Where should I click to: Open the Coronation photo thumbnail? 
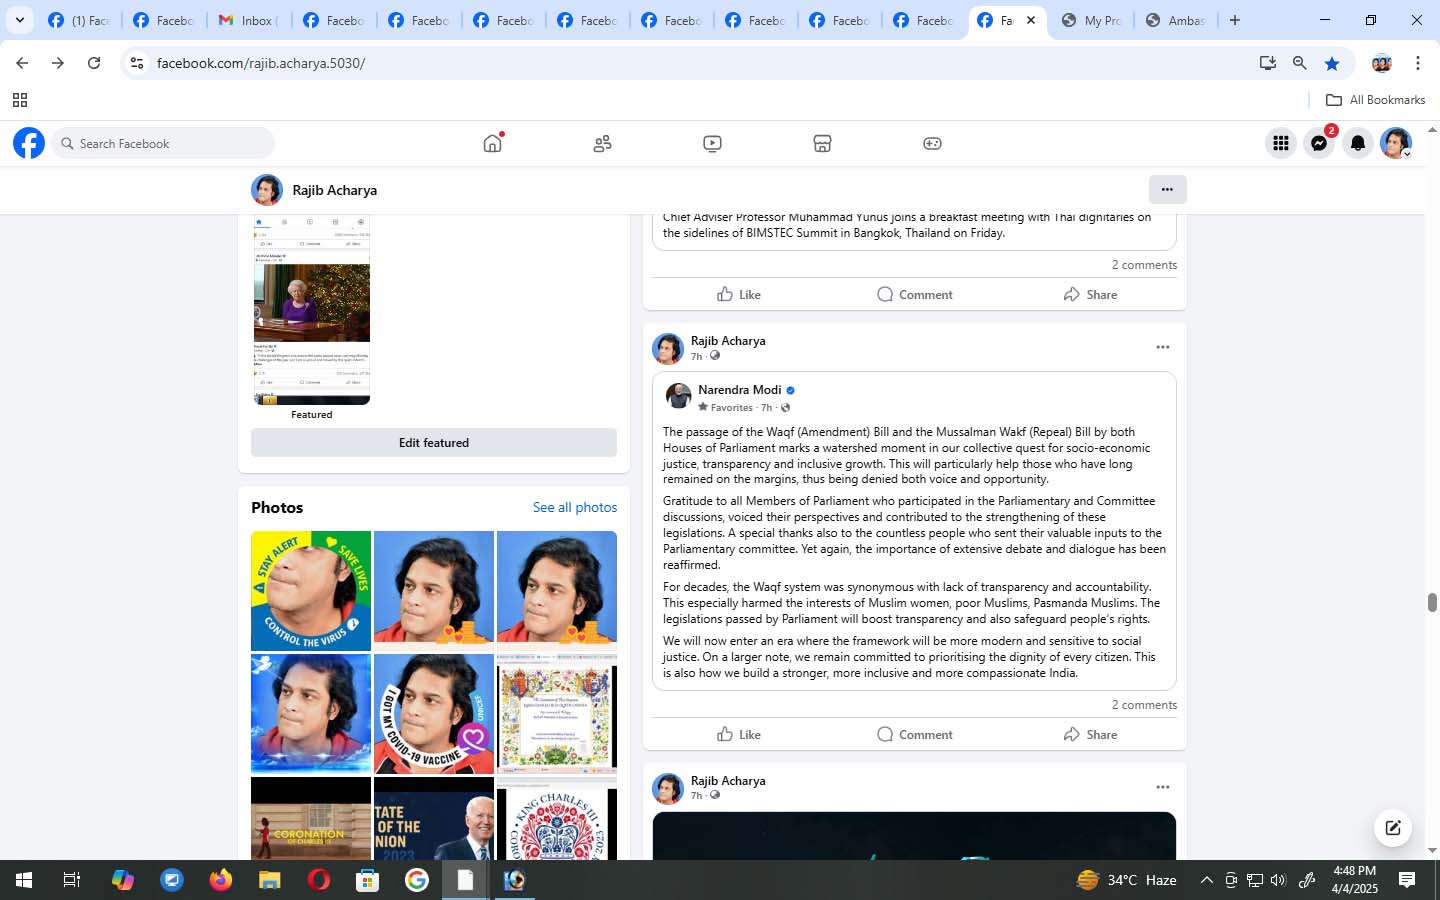(311, 818)
